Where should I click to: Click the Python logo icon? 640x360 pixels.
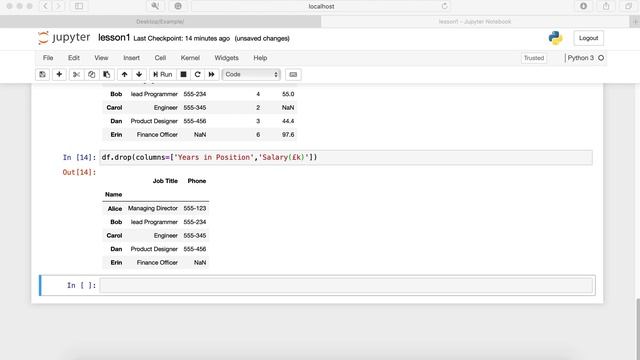pyautogui.click(x=555, y=38)
